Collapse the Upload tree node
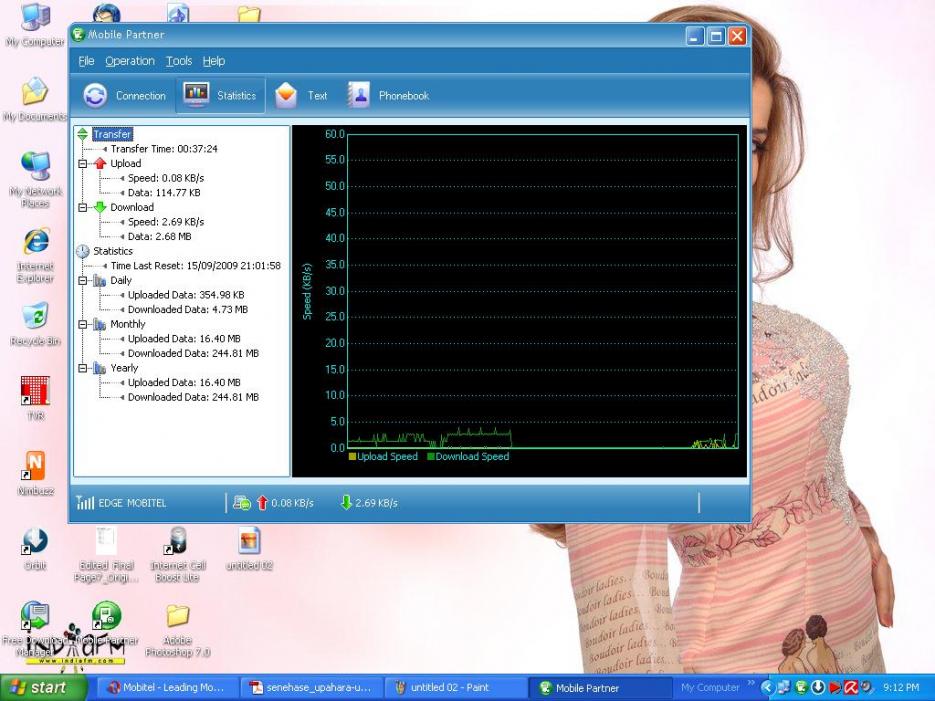Image resolution: width=935 pixels, height=701 pixels. pos(83,163)
